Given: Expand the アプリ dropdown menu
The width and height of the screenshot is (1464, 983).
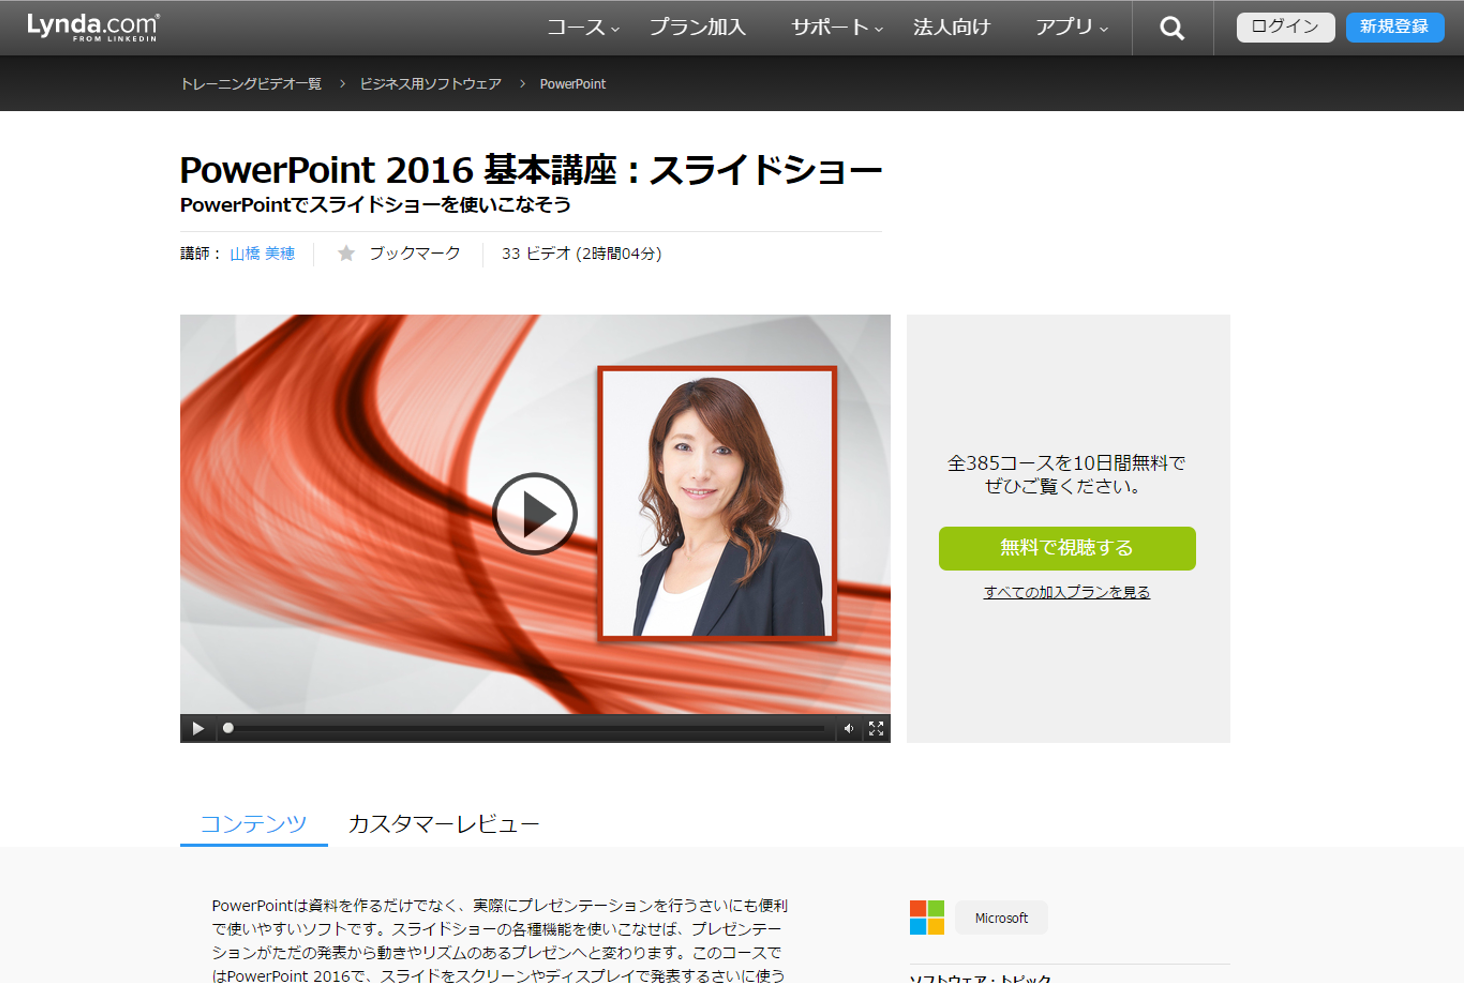Looking at the screenshot, I should (1071, 28).
